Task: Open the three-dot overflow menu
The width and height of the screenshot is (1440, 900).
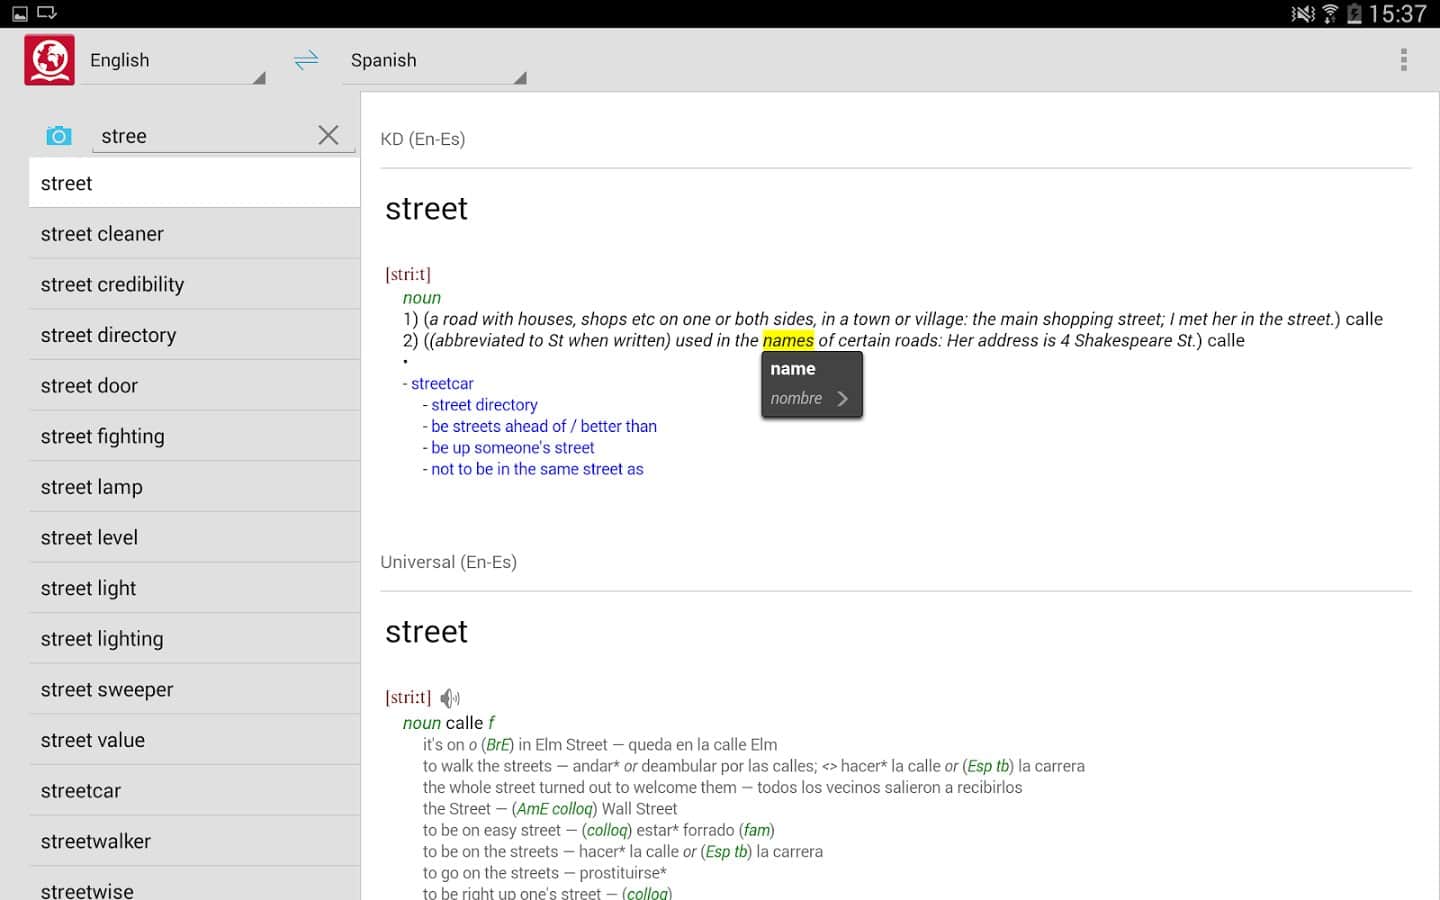Action: [1403, 60]
